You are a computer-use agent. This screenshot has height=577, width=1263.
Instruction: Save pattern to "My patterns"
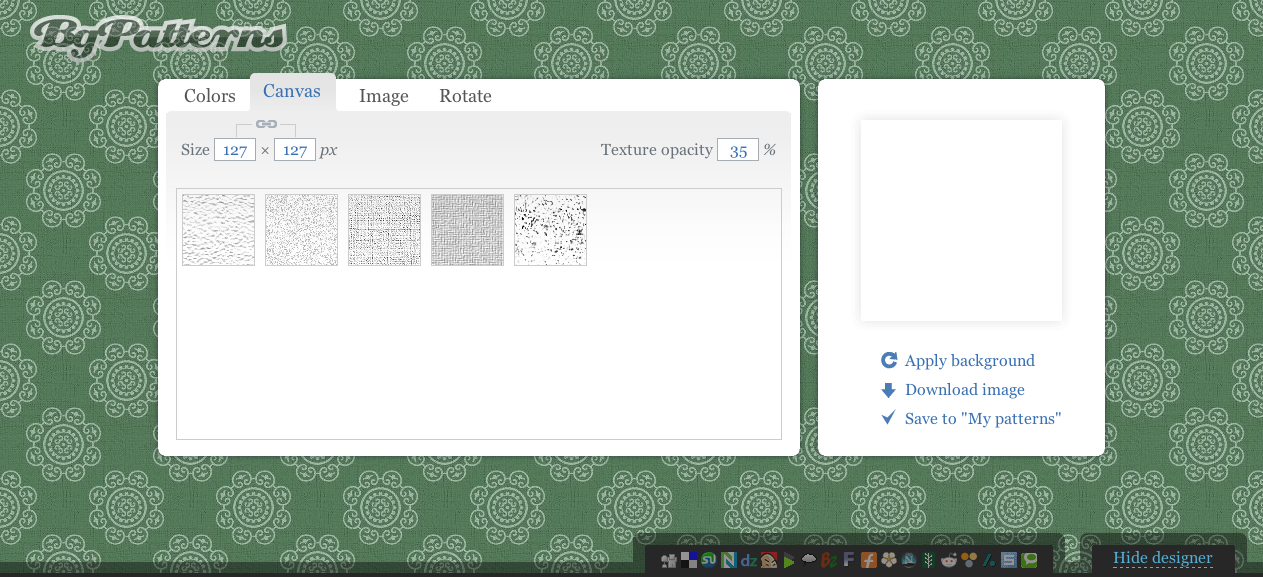click(982, 419)
